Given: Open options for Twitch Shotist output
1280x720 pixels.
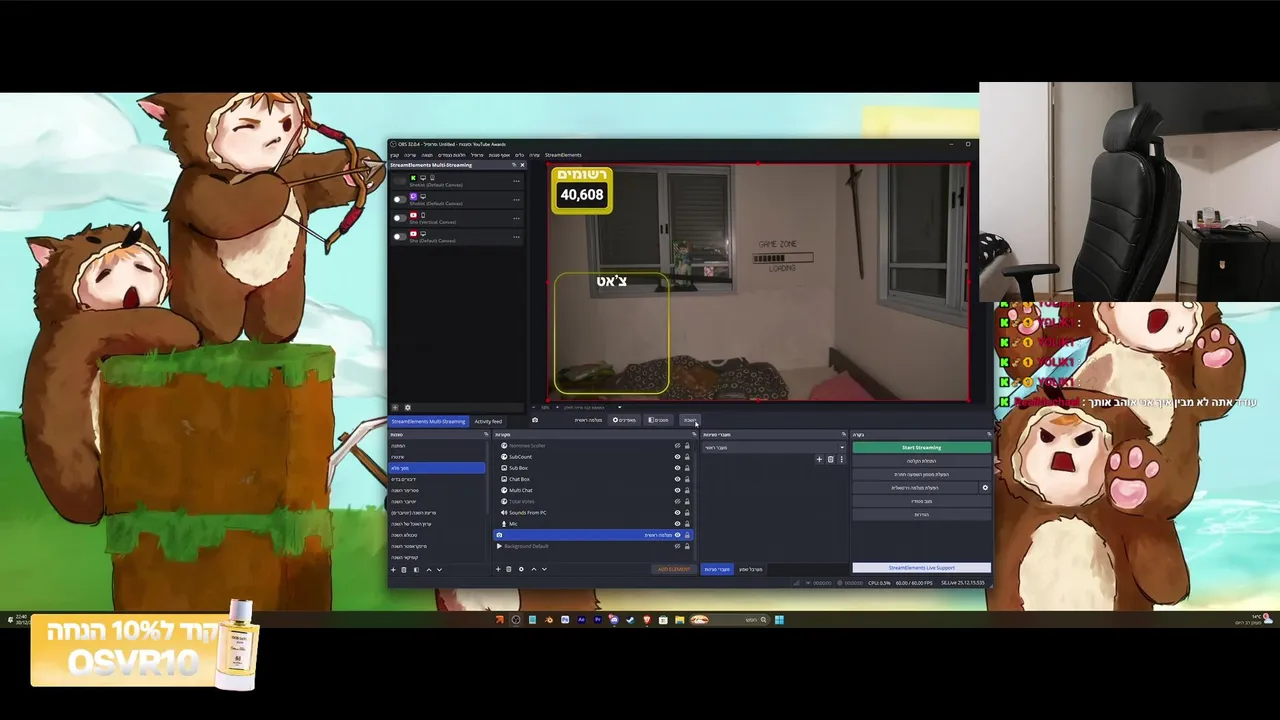Looking at the screenshot, I should click(x=516, y=200).
